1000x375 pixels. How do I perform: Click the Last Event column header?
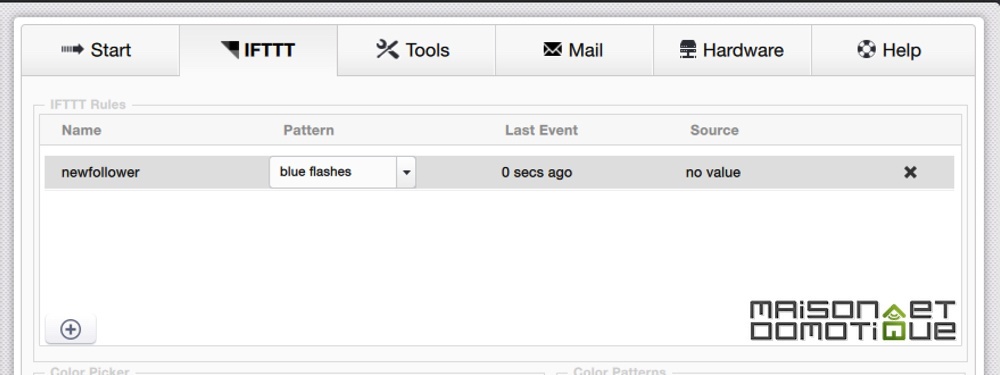541,130
